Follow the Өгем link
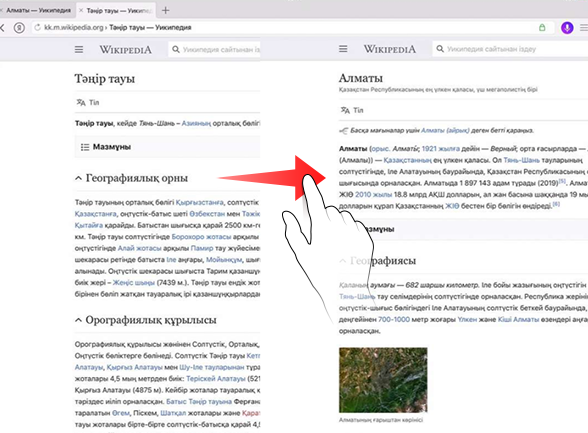The image size is (588, 433). pos(121,413)
